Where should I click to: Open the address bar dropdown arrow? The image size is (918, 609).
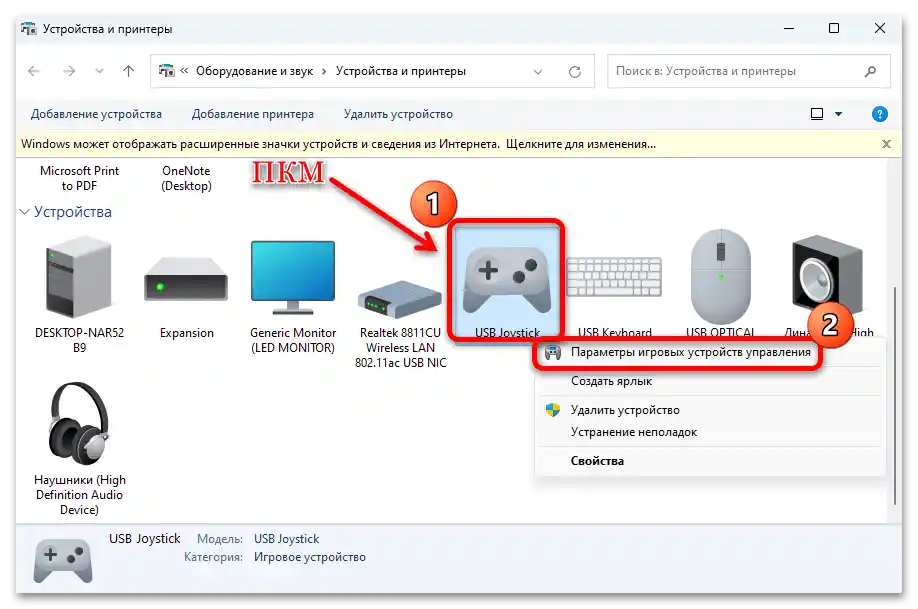pos(538,71)
